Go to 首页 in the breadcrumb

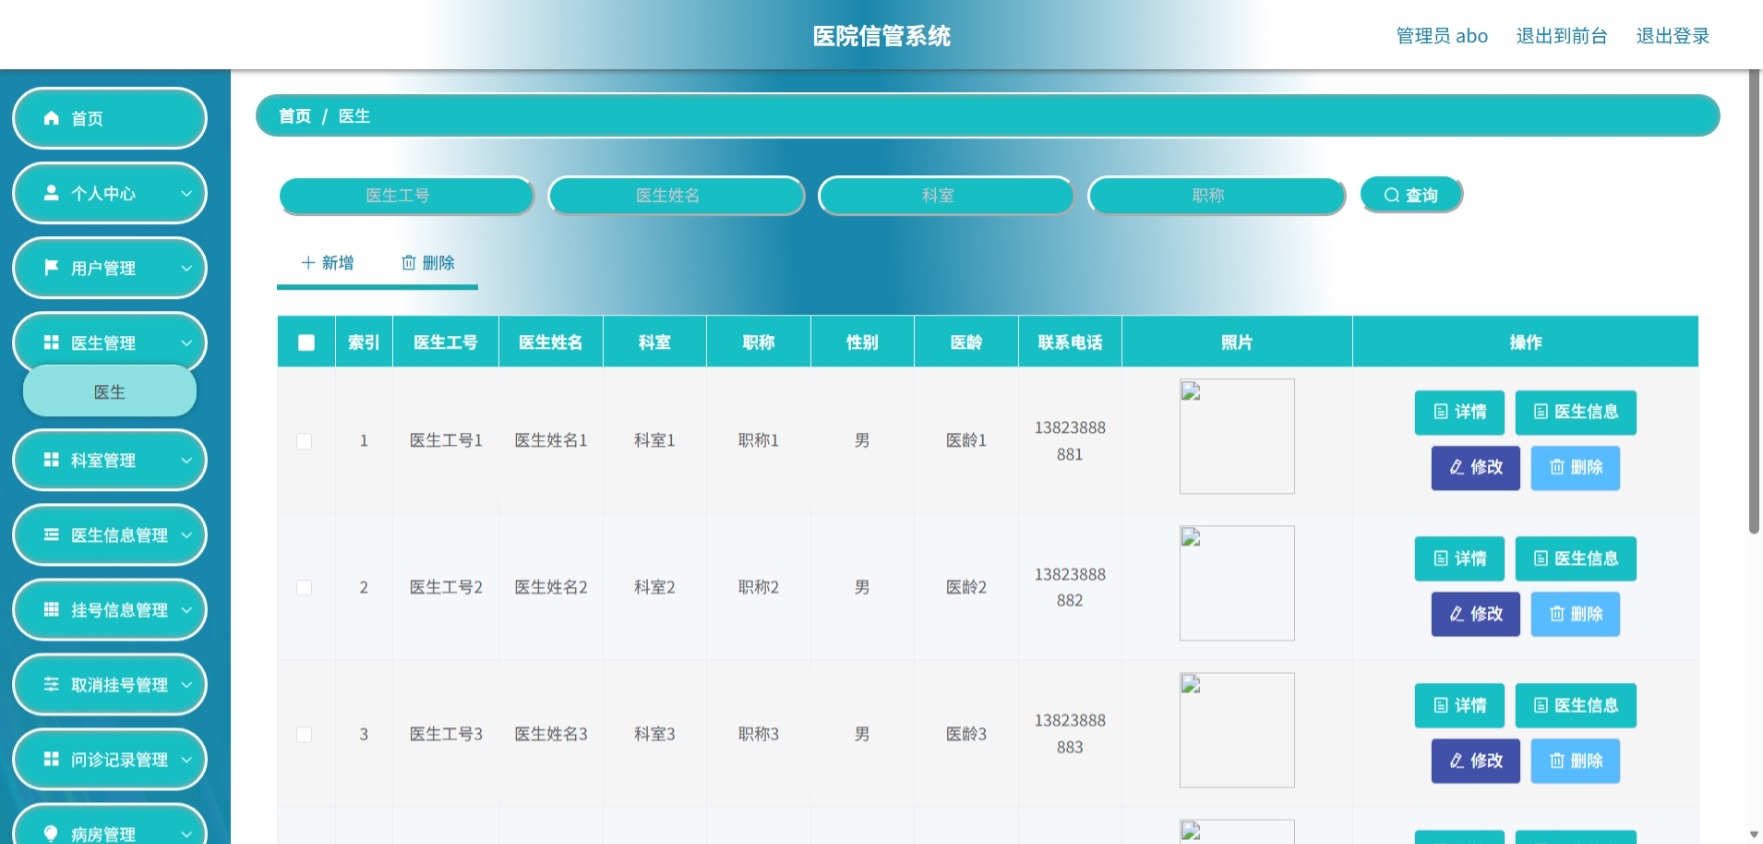click(295, 116)
